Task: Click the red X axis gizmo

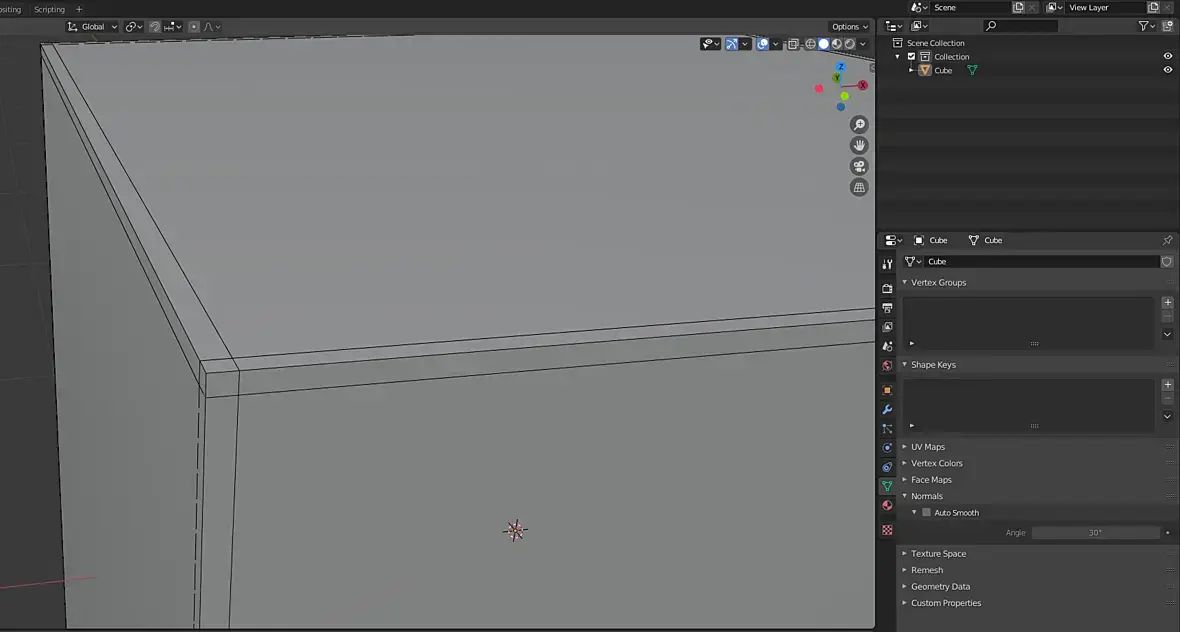Action: (x=862, y=85)
